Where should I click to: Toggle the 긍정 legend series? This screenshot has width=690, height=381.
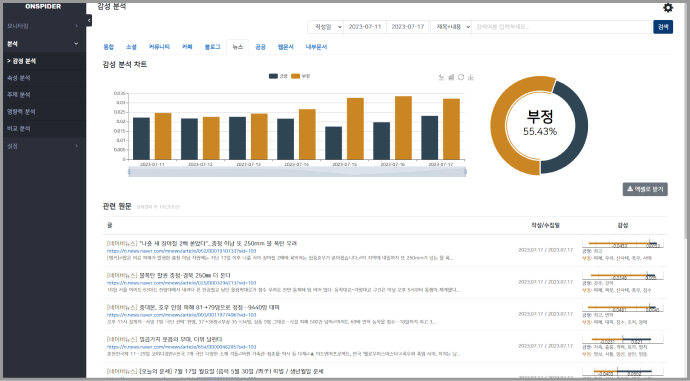pyautogui.click(x=278, y=76)
